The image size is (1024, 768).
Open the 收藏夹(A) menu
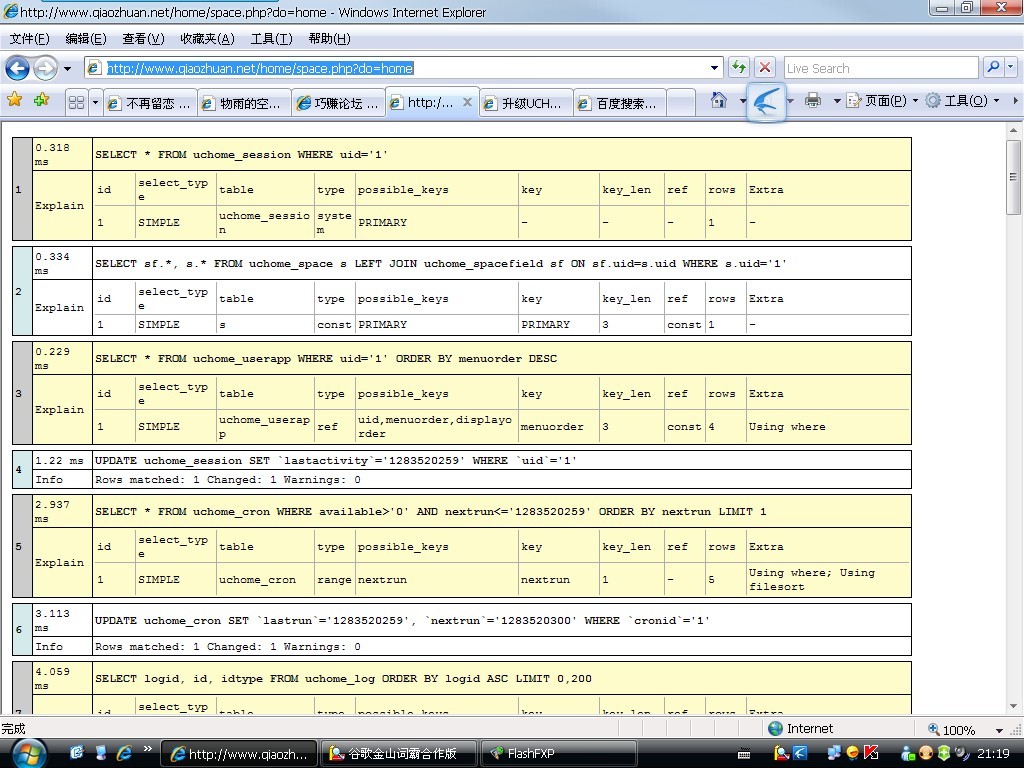pyautogui.click(x=207, y=39)
